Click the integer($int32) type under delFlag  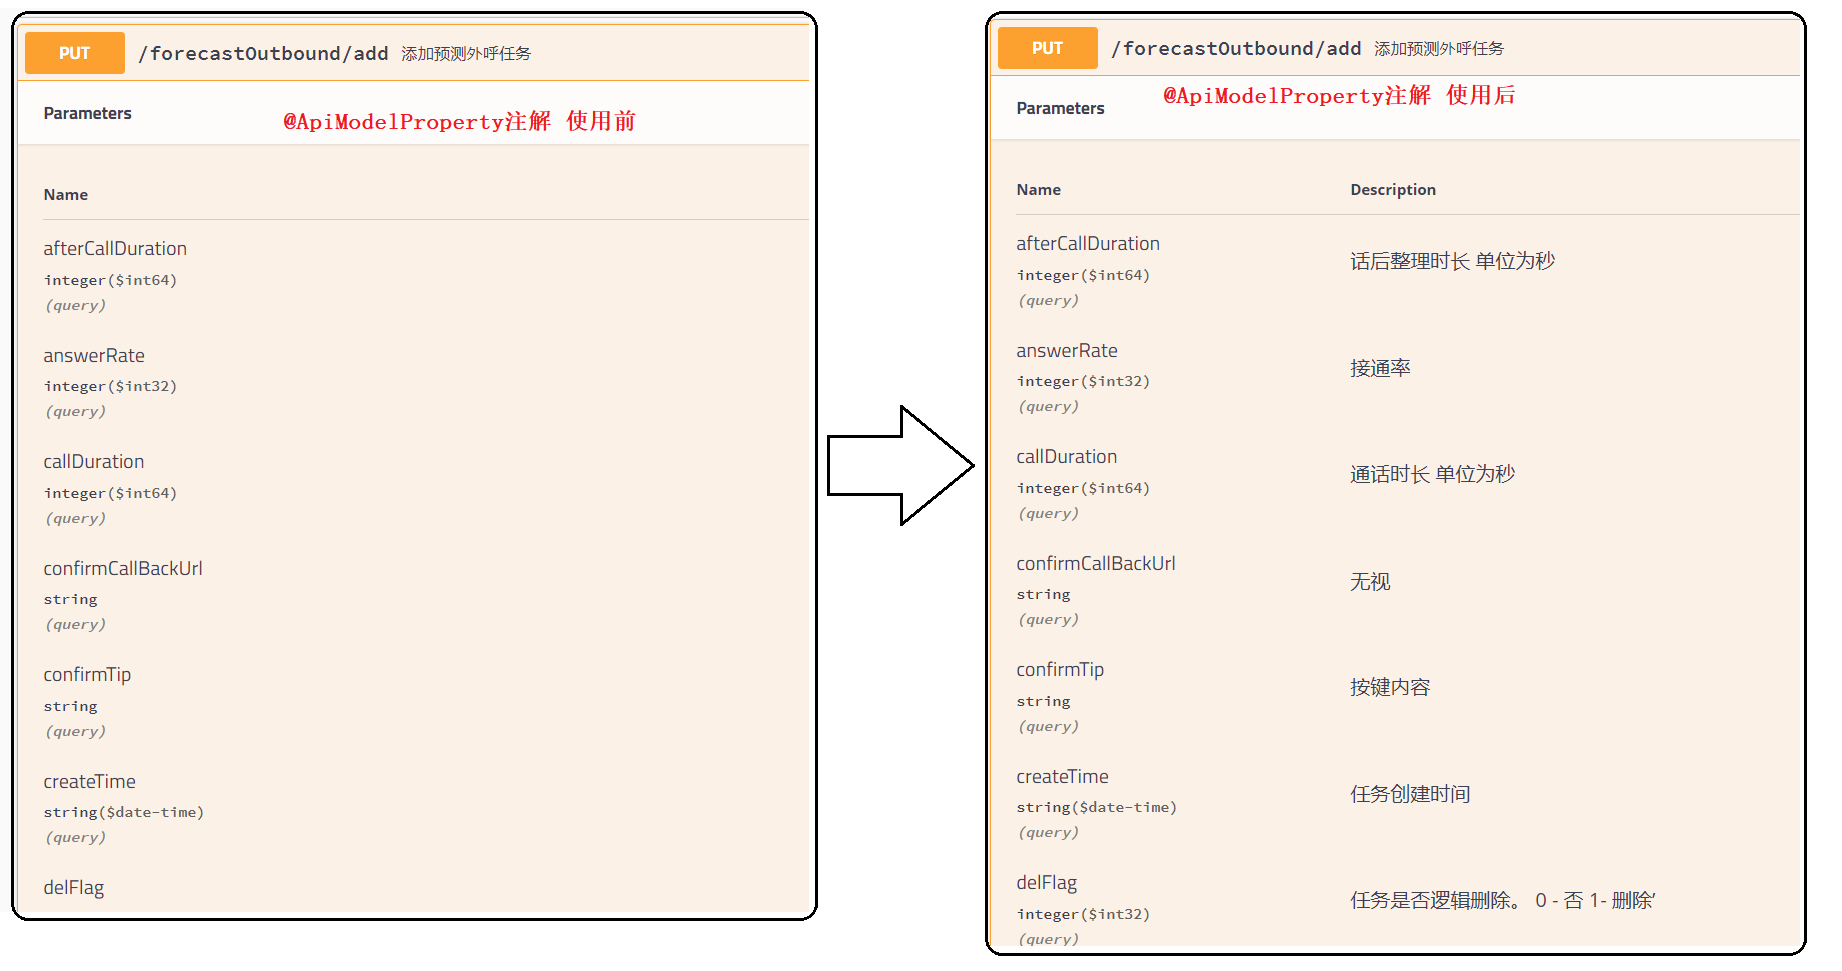(1083, 913)
